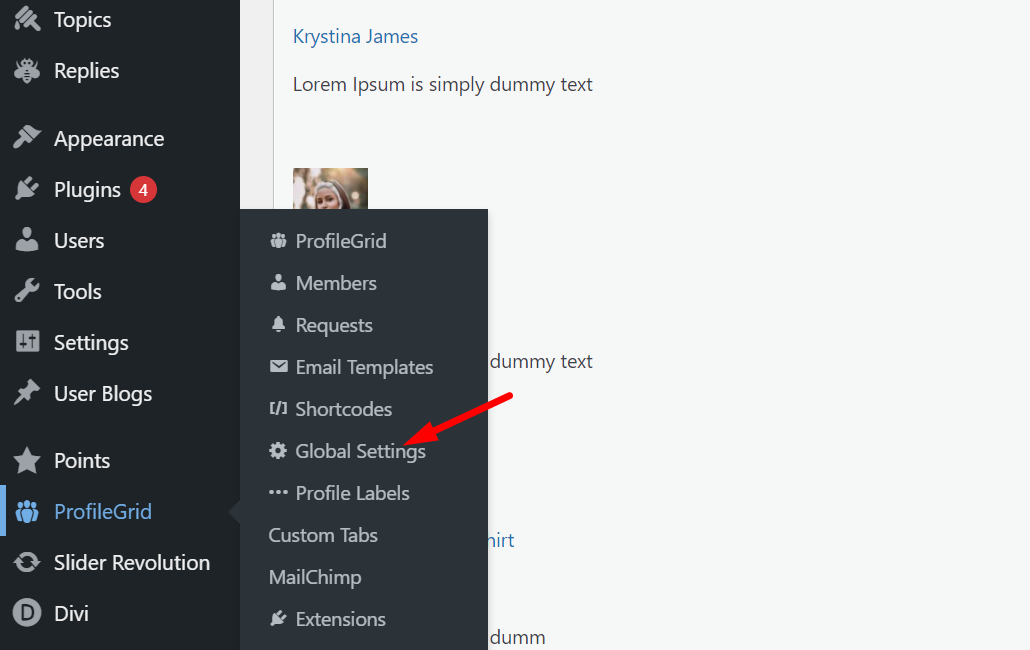The image size is (1030, 650).
Task: Click the Appearance paintbrush icon
Action: point(27,138)
